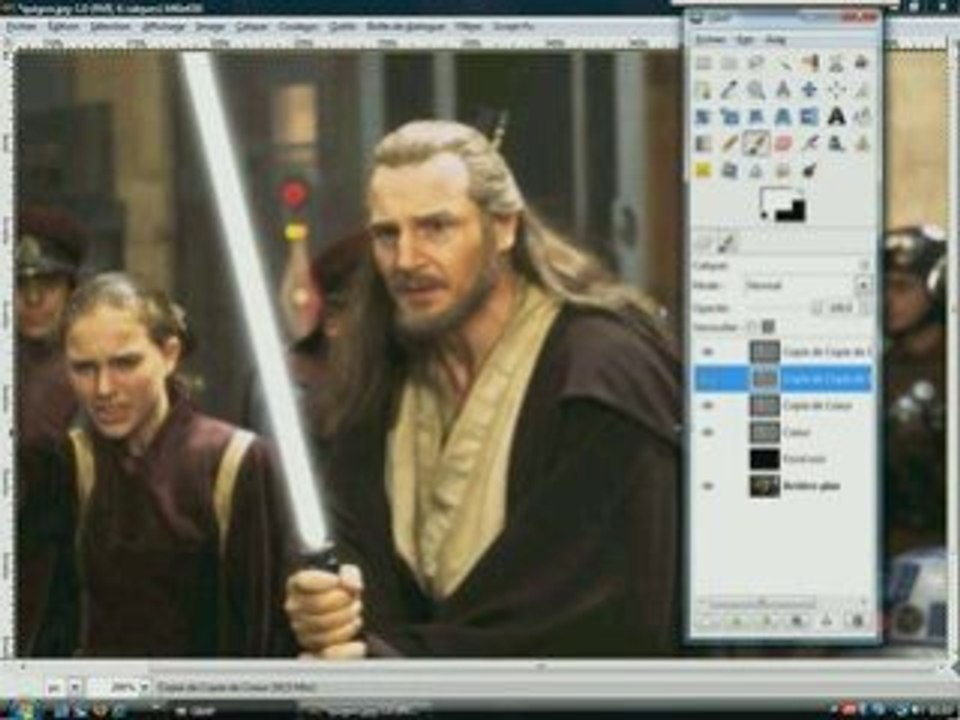Open the layer Mode 'Normal' dropdown
960x720 pixels.
coord(808,285)
